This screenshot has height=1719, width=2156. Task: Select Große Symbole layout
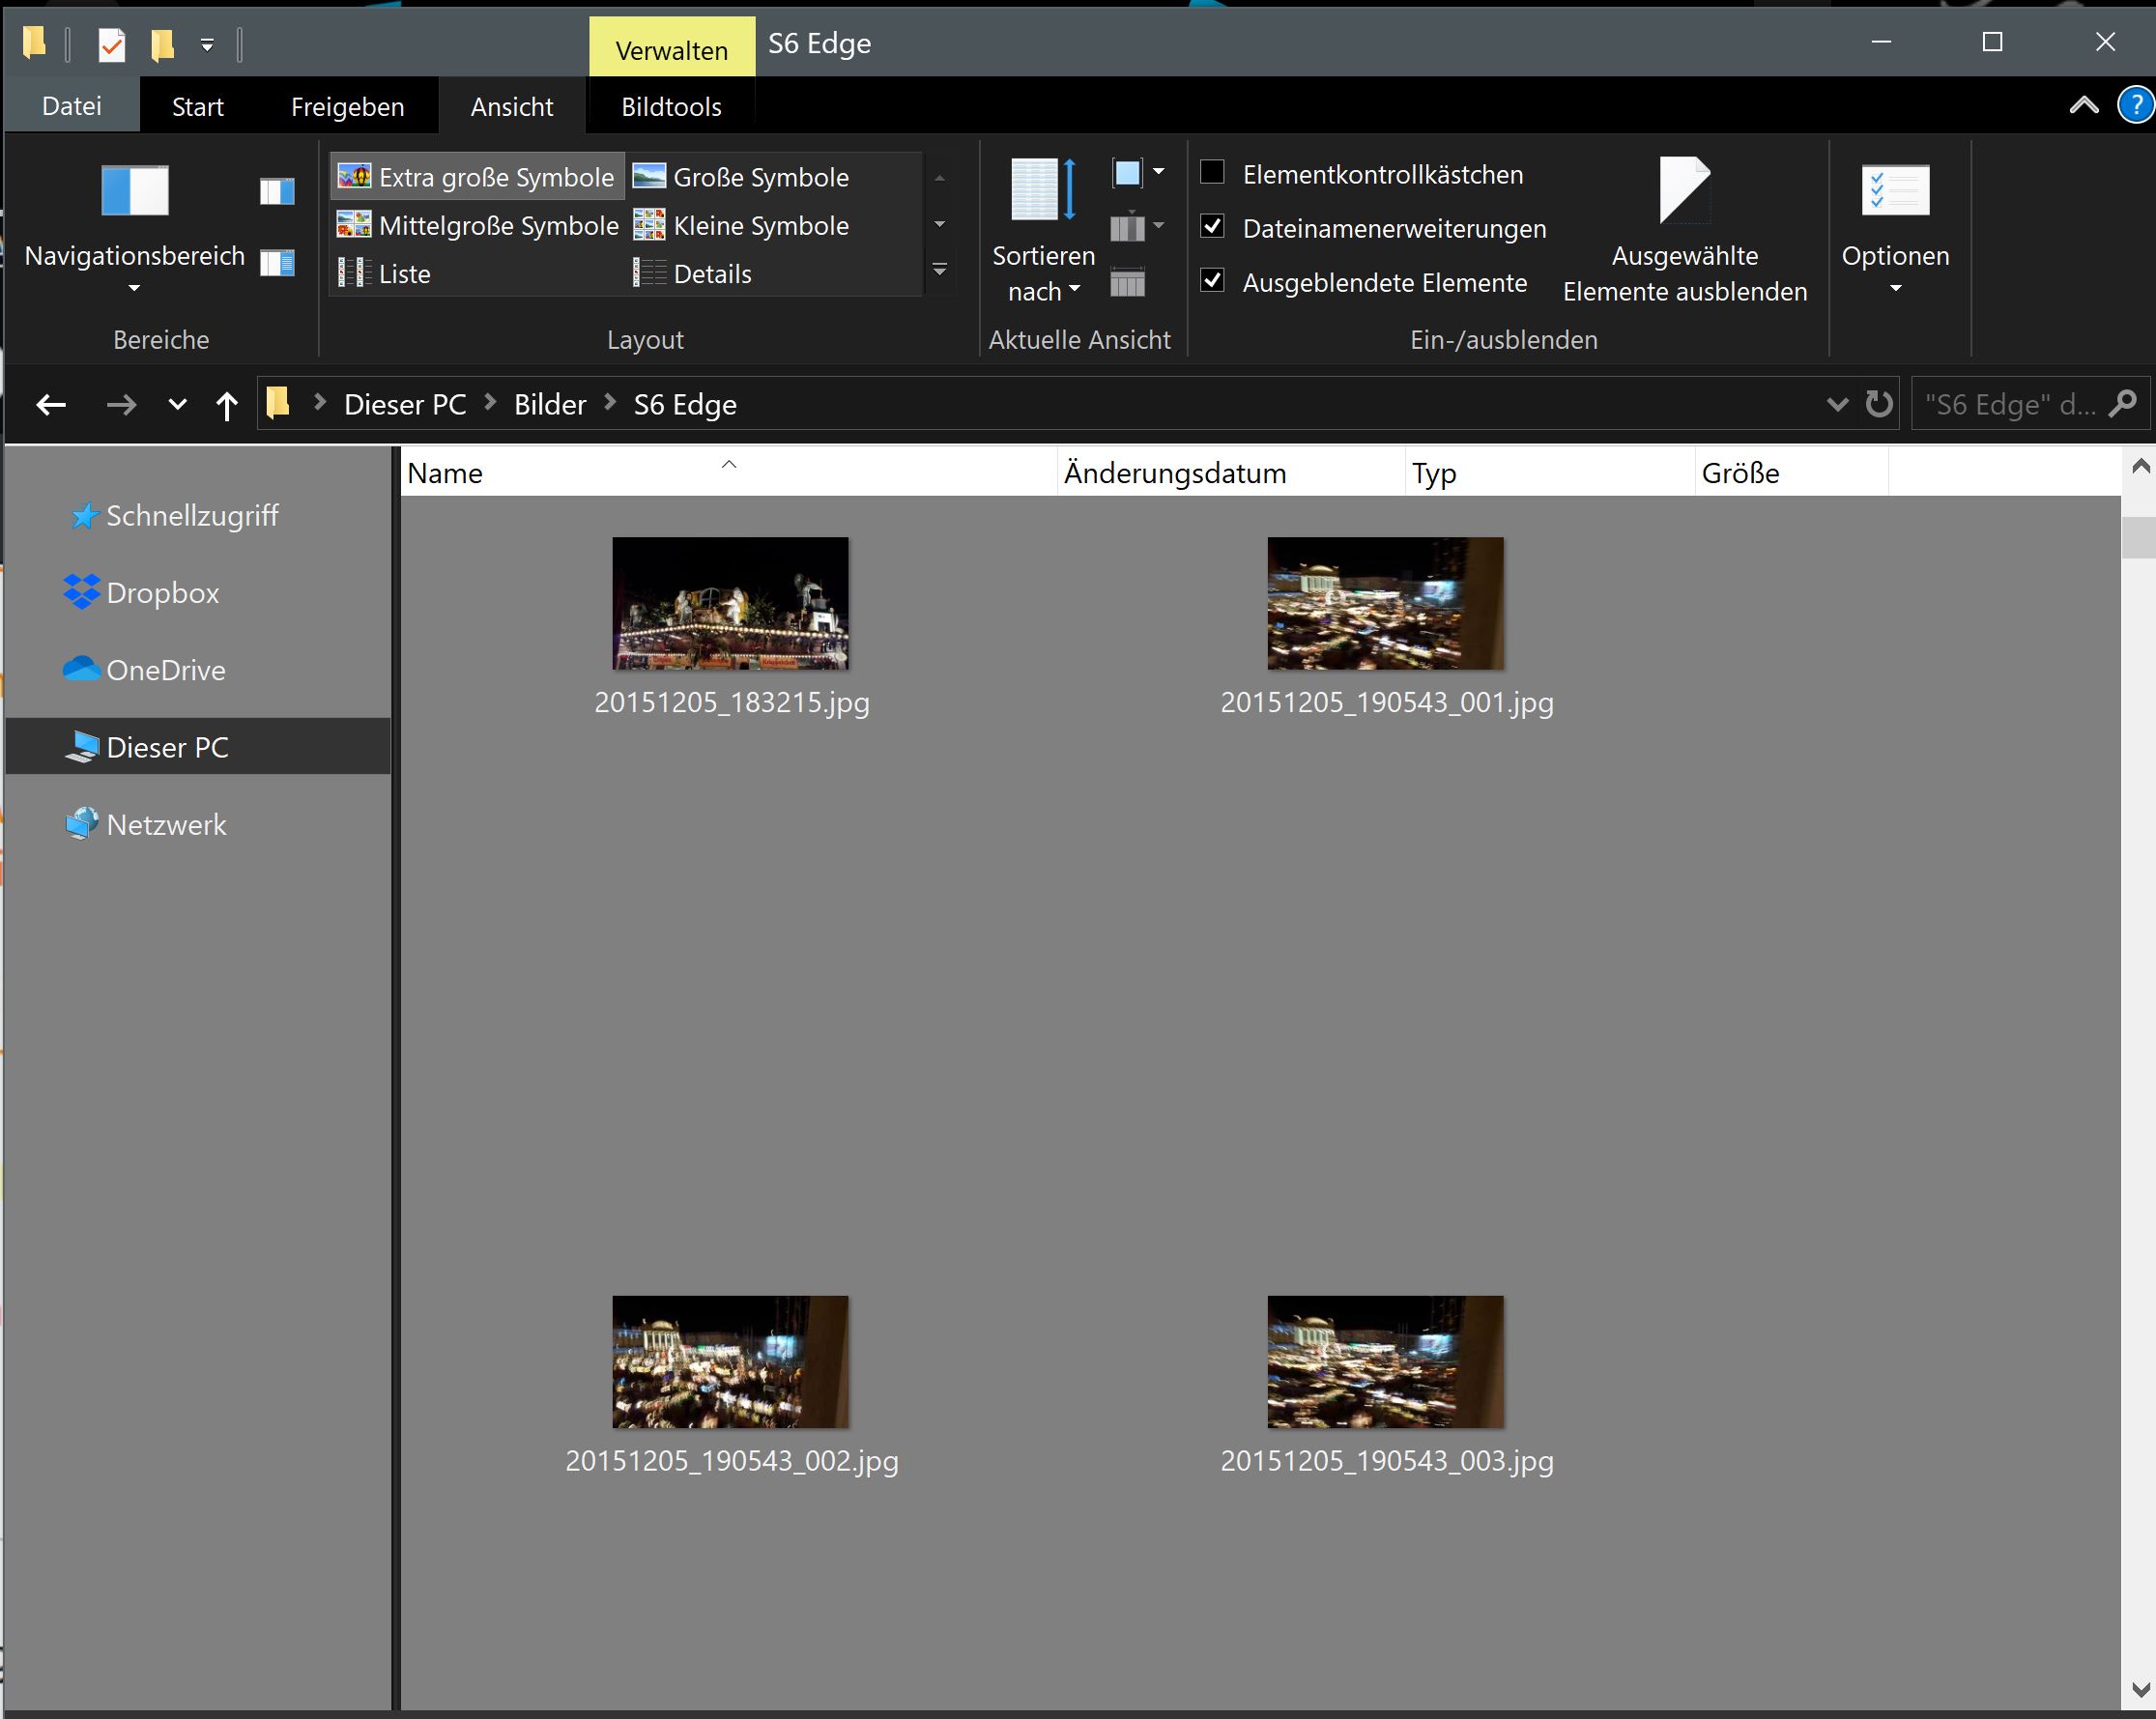[742, 177]
